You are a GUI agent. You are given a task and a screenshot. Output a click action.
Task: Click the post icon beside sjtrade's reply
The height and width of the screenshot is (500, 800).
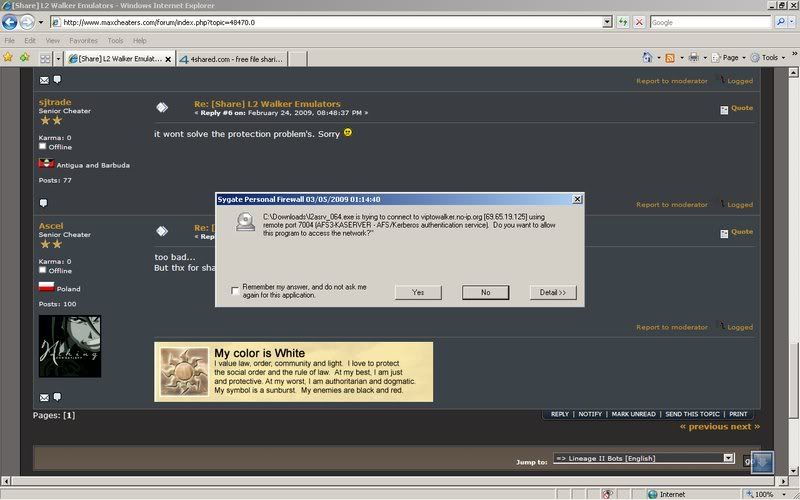click(x=162, y=107)
